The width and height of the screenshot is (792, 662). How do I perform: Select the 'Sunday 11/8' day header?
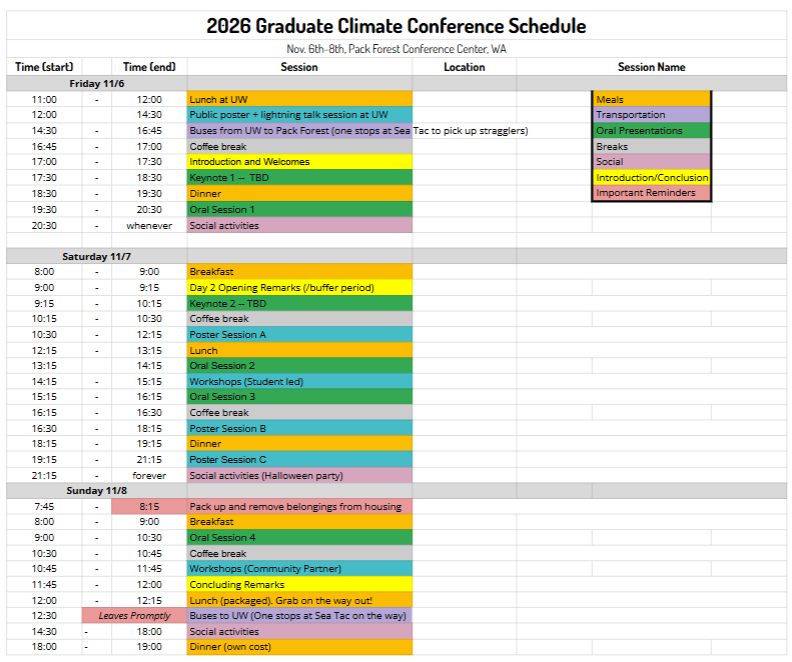click(96, 490)
